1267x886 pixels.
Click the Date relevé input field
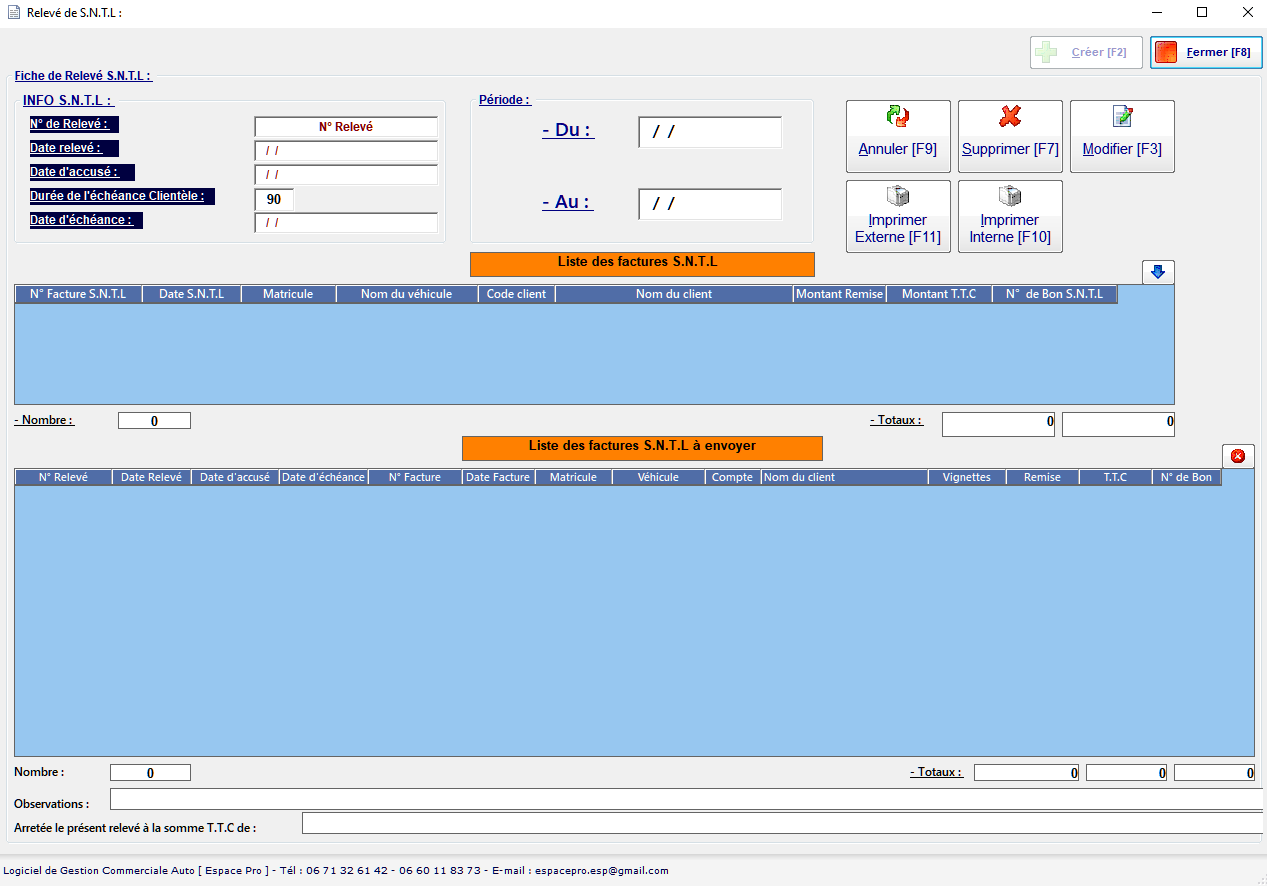point(346,151)
